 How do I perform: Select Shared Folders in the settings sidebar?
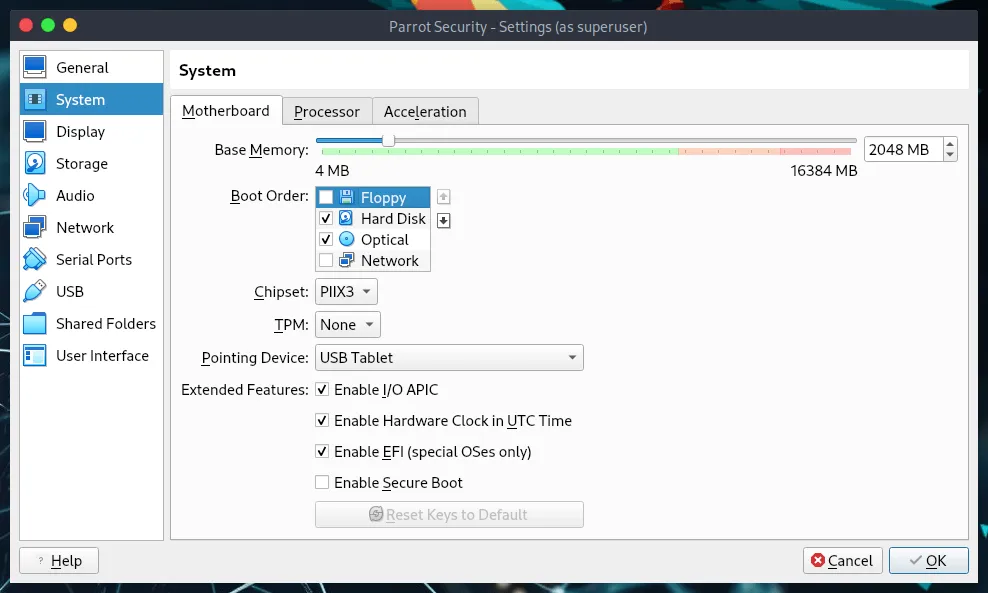tap(91, 323)
